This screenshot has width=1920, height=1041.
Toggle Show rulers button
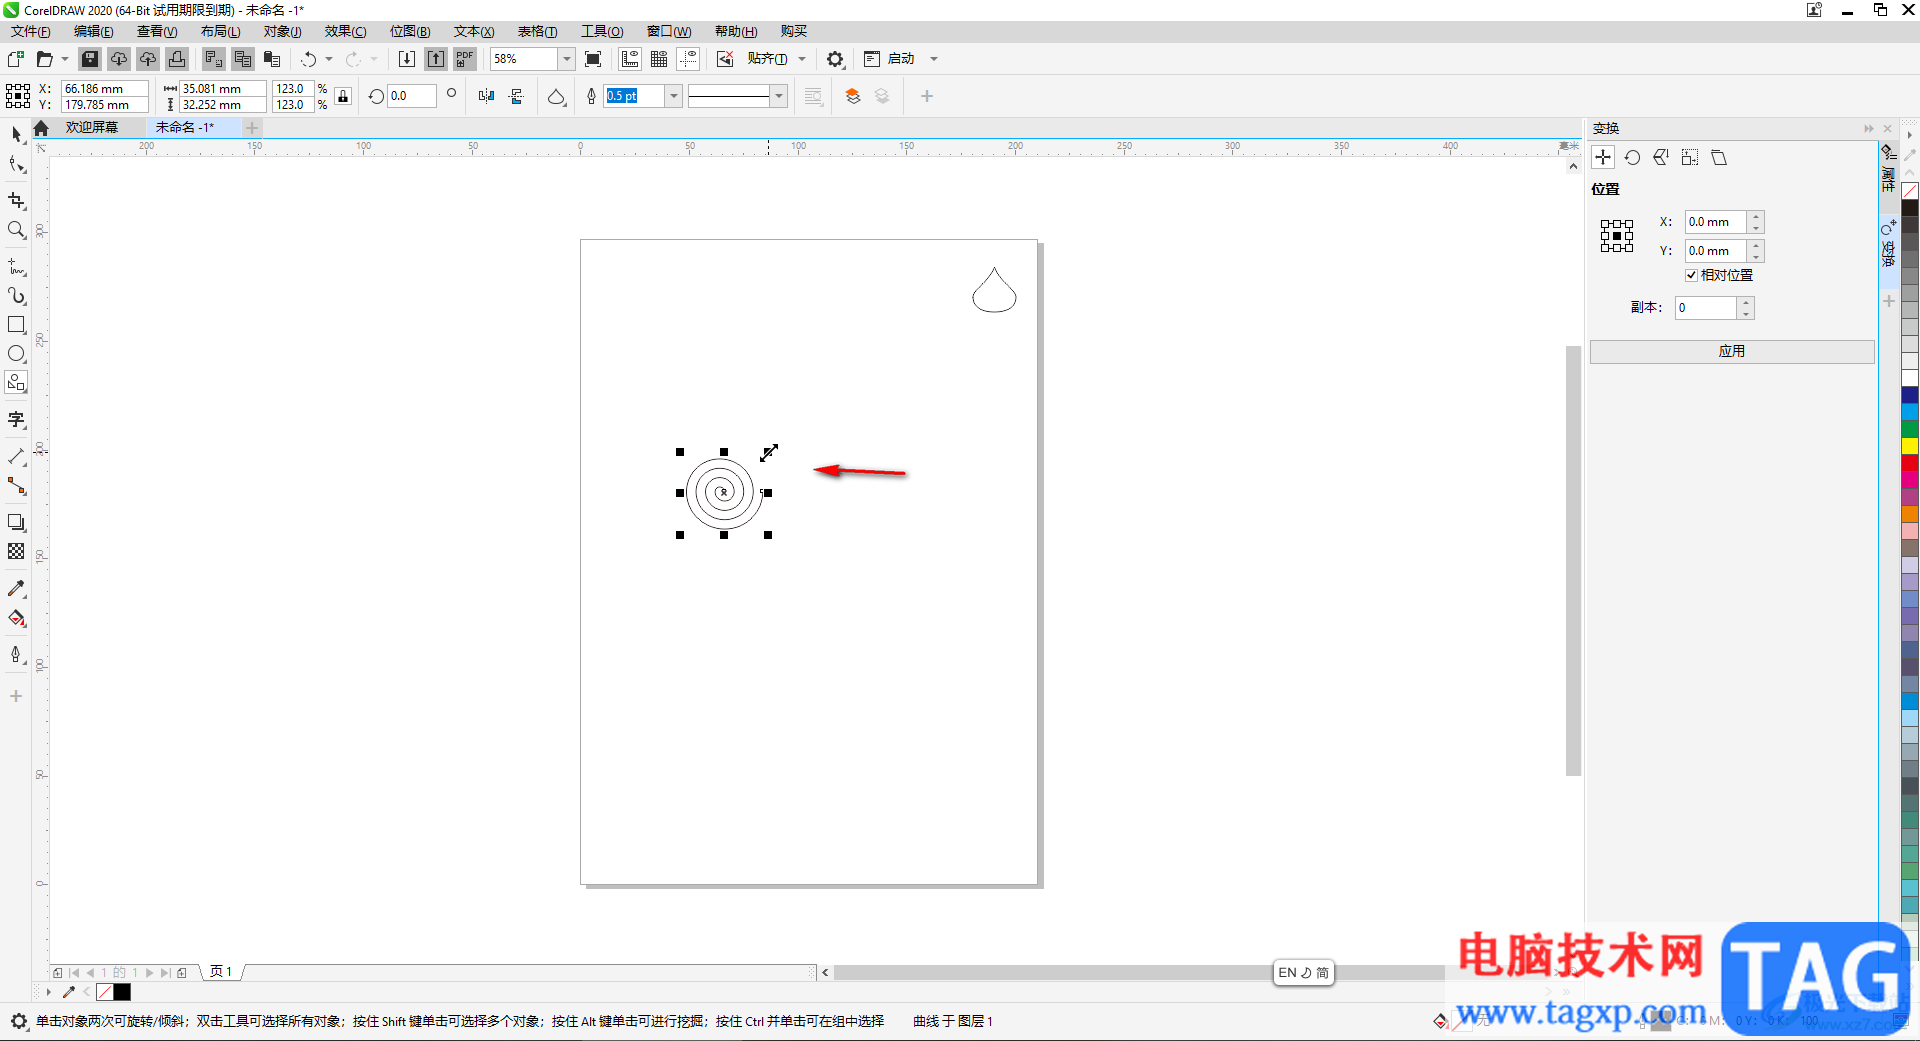[x=630, y=59]
